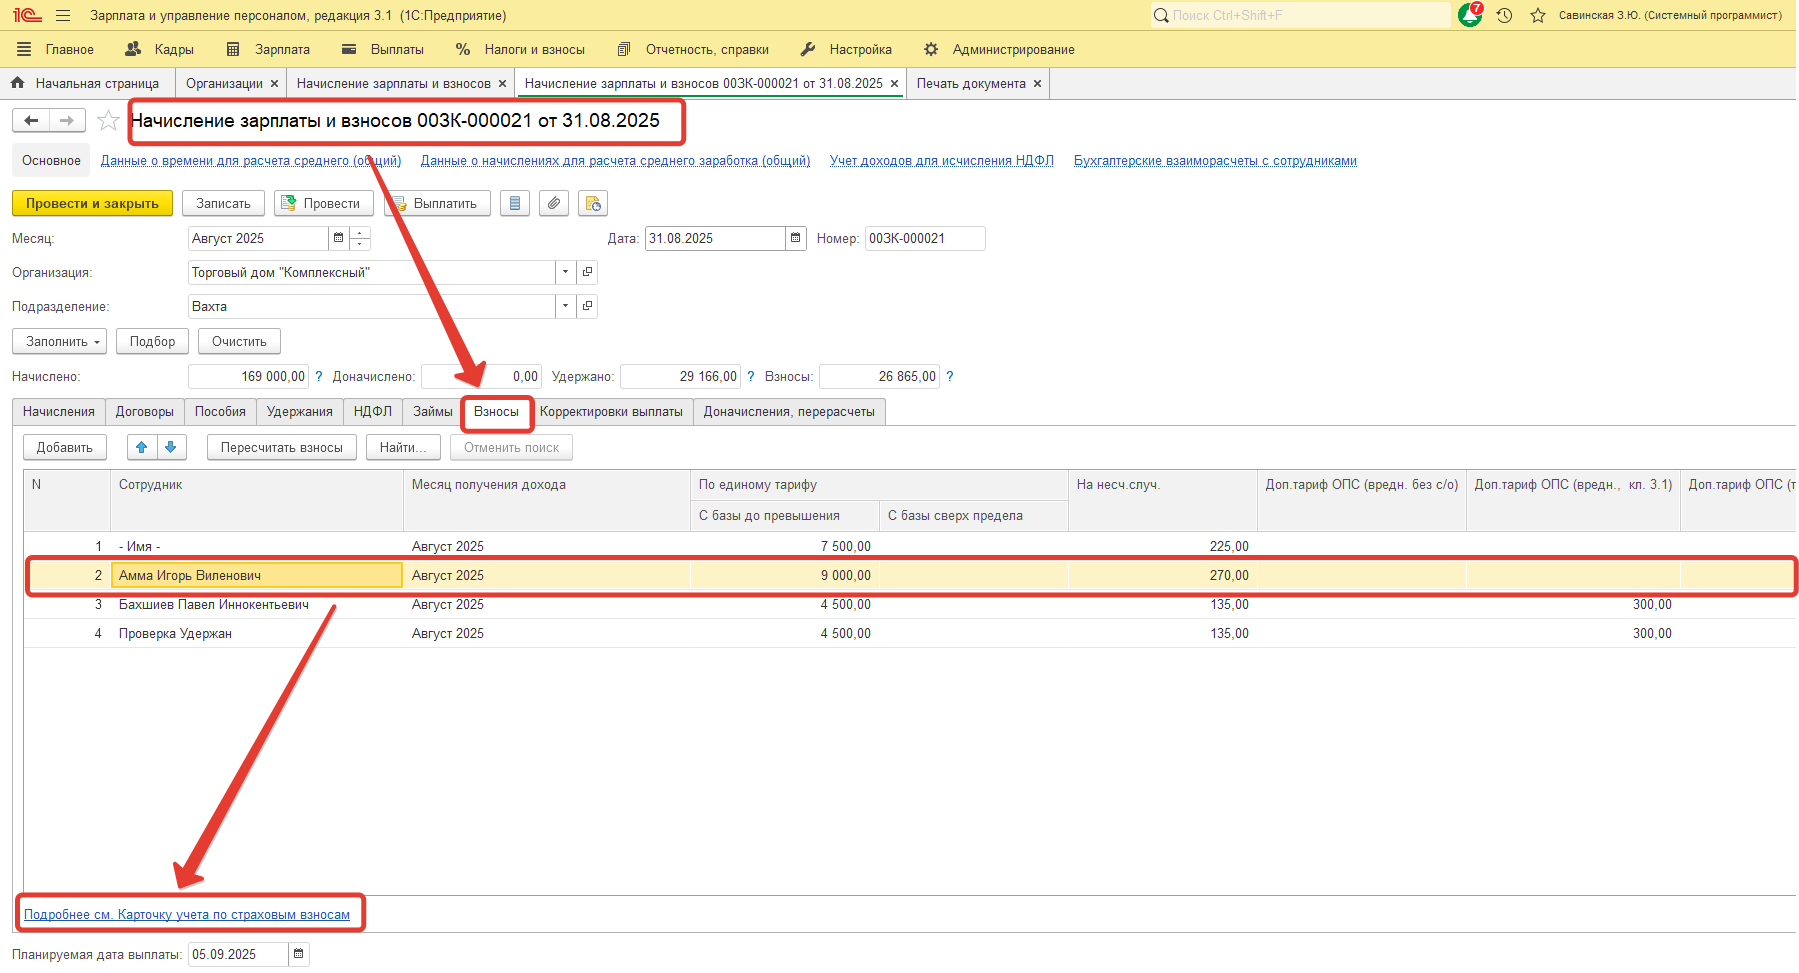Viewport: 1799px width, 973px height.
Task: Click the back navigation arrow
Action: coord(31,121)
